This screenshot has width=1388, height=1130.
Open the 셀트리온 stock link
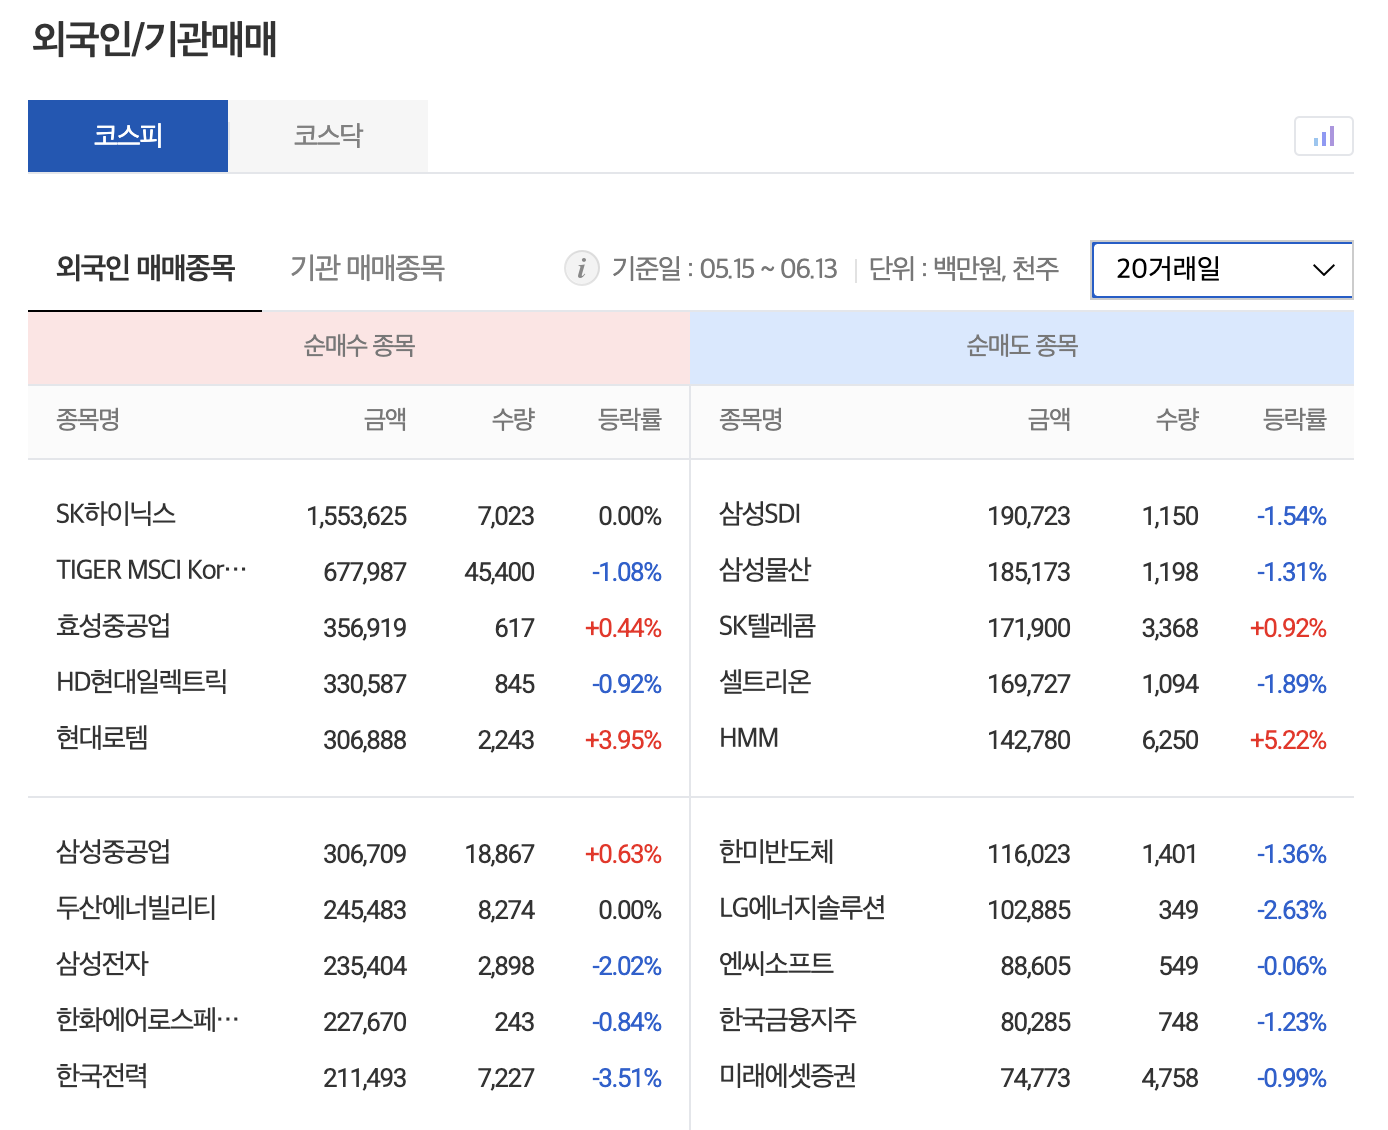click(765, 682)
